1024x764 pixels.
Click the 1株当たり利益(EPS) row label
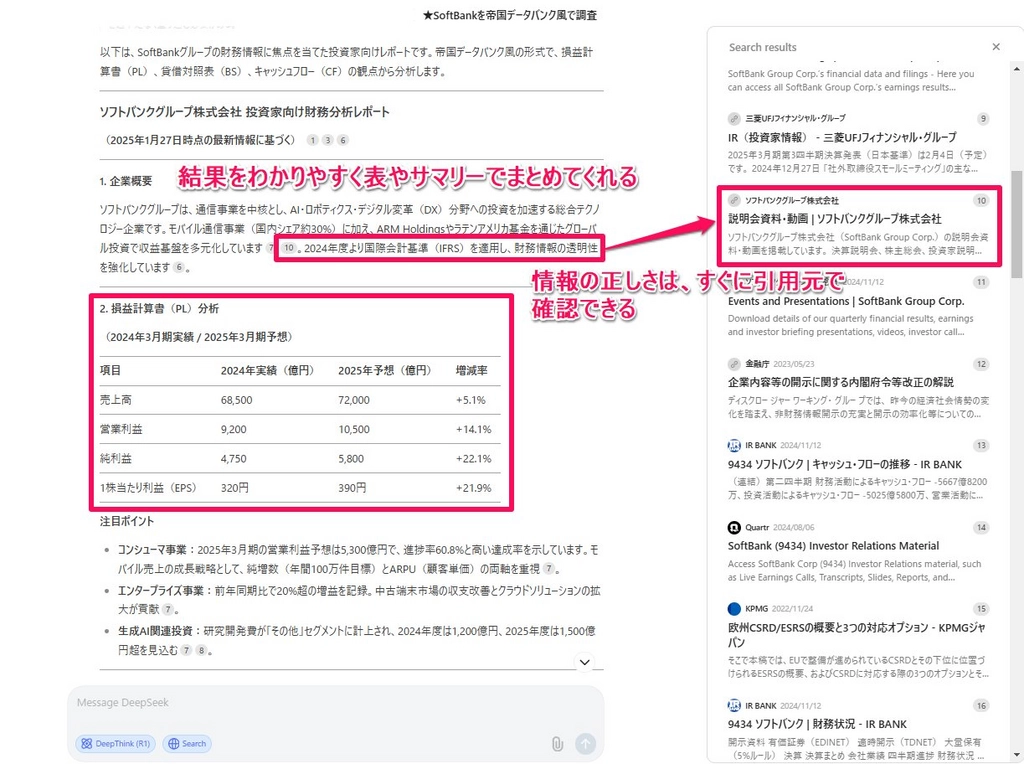pos(148,488)
